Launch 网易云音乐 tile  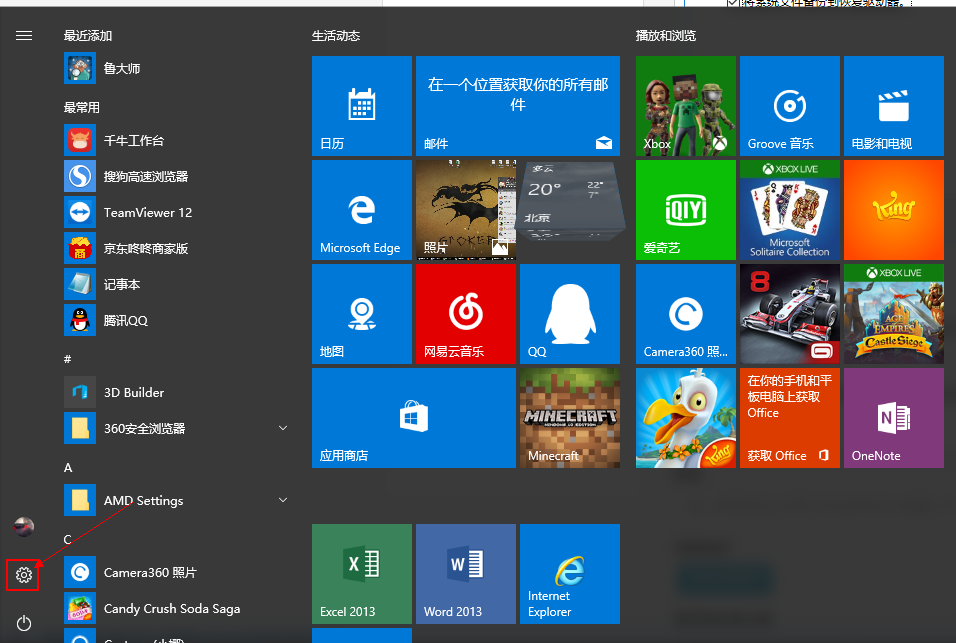tap(466, 314)
